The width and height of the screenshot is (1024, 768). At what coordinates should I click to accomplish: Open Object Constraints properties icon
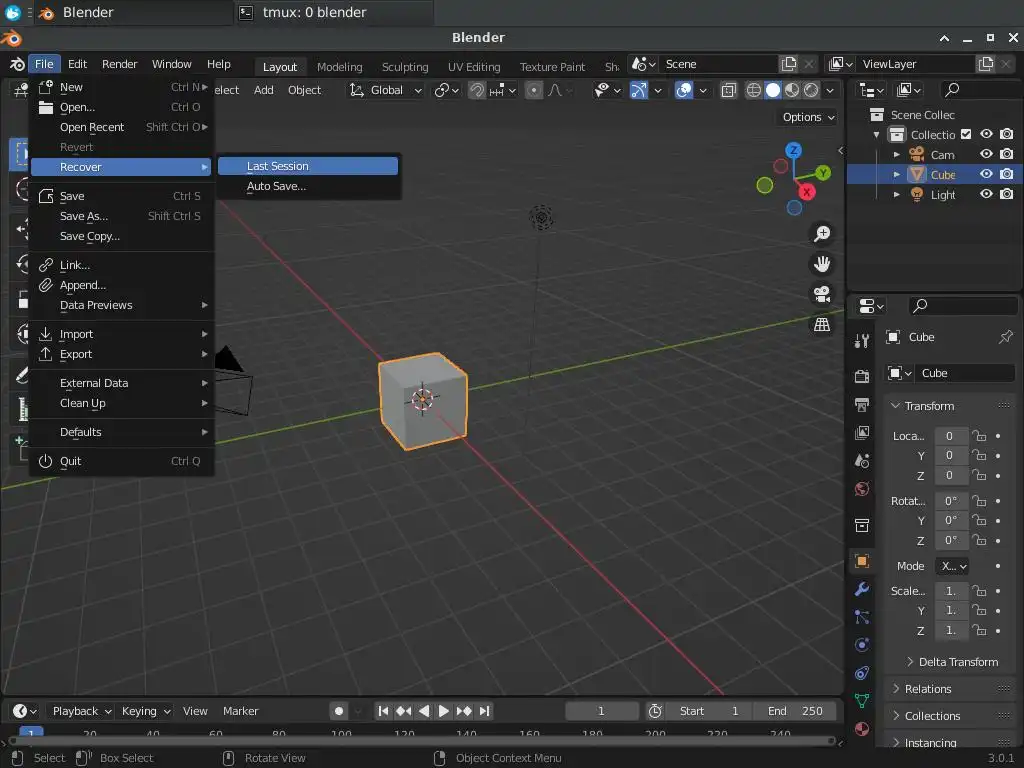(x=862, y=673)
